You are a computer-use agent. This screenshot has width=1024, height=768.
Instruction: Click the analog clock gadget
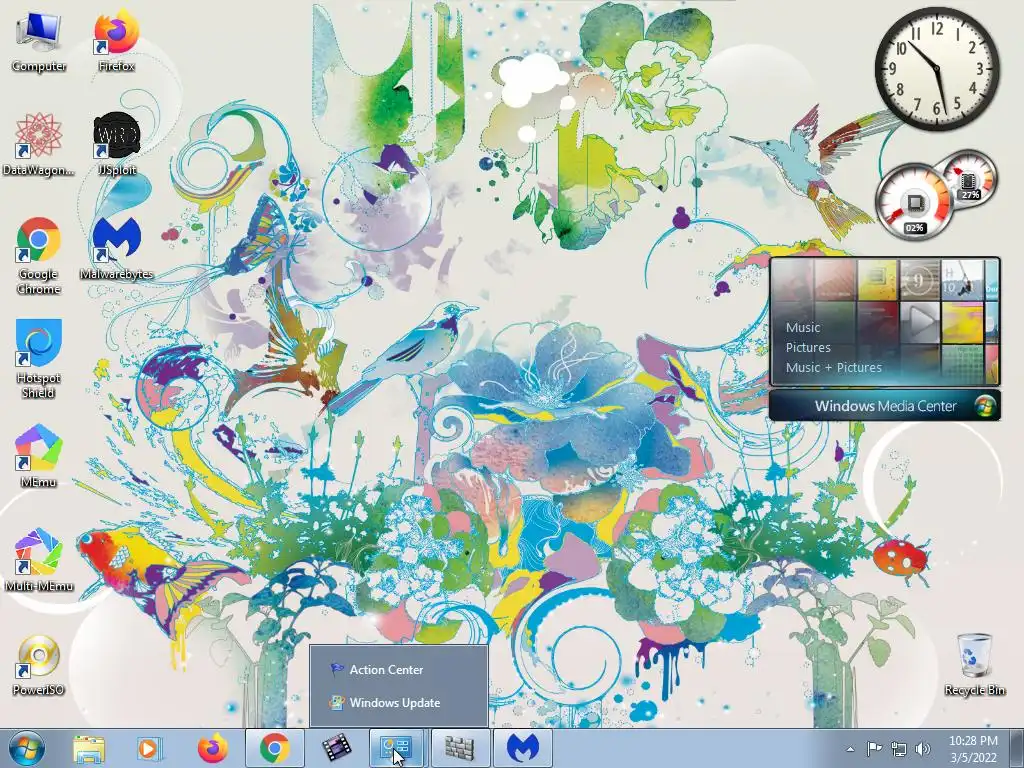(937, 68)
